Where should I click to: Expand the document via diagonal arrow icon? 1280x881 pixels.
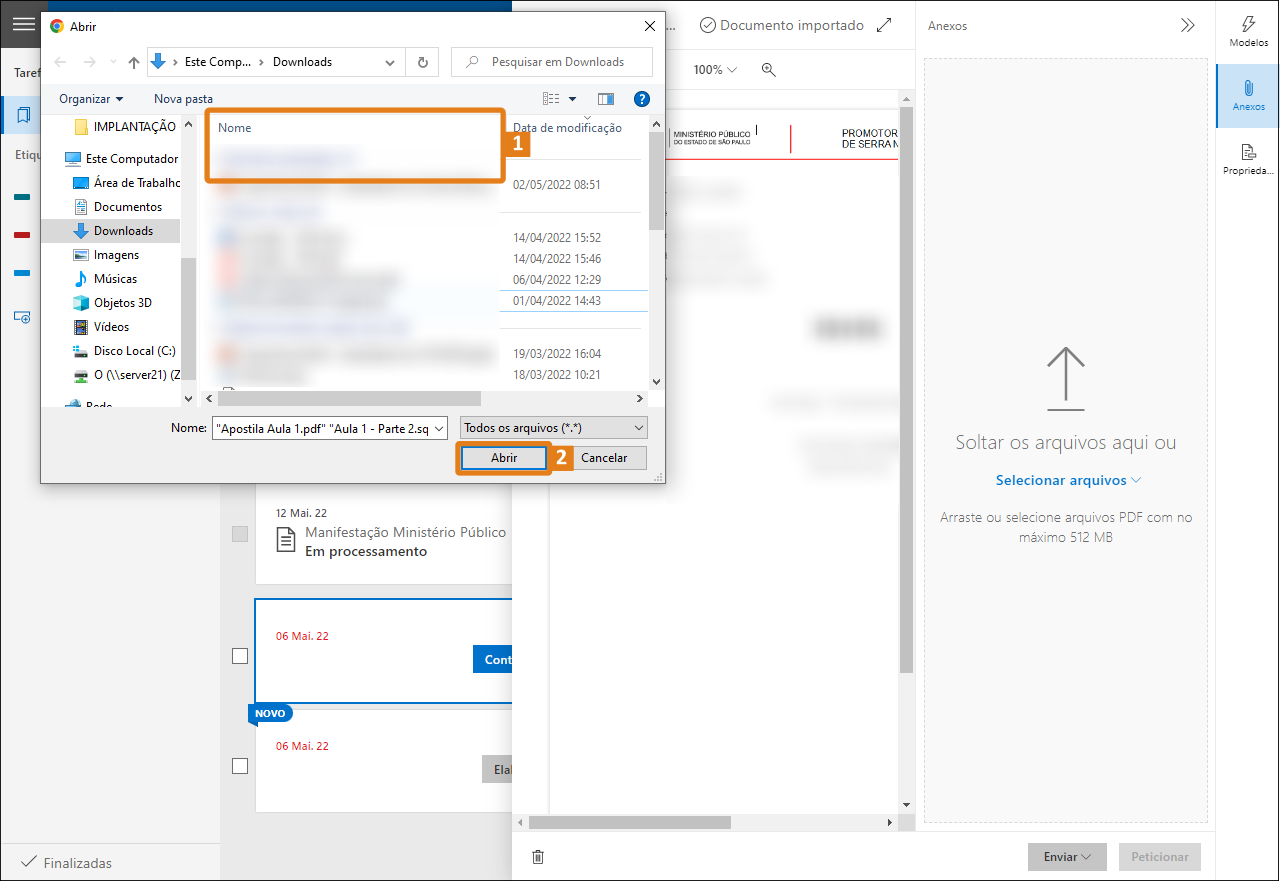click(884, 25)
